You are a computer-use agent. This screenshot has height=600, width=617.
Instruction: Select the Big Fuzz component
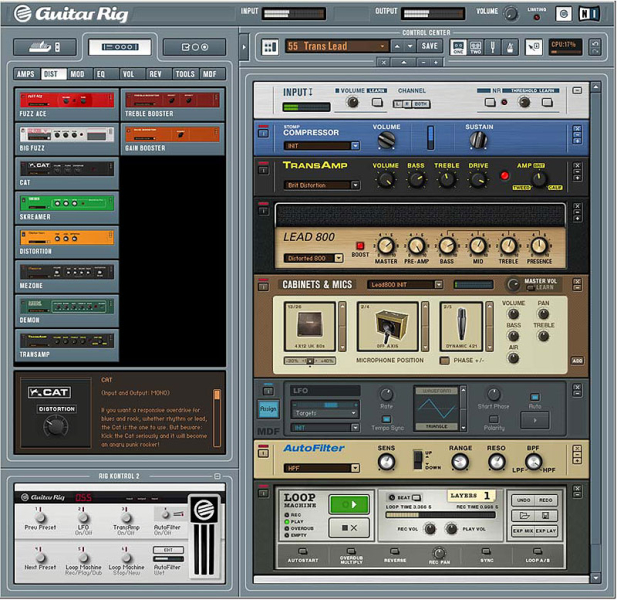click(x=67, y=138)
